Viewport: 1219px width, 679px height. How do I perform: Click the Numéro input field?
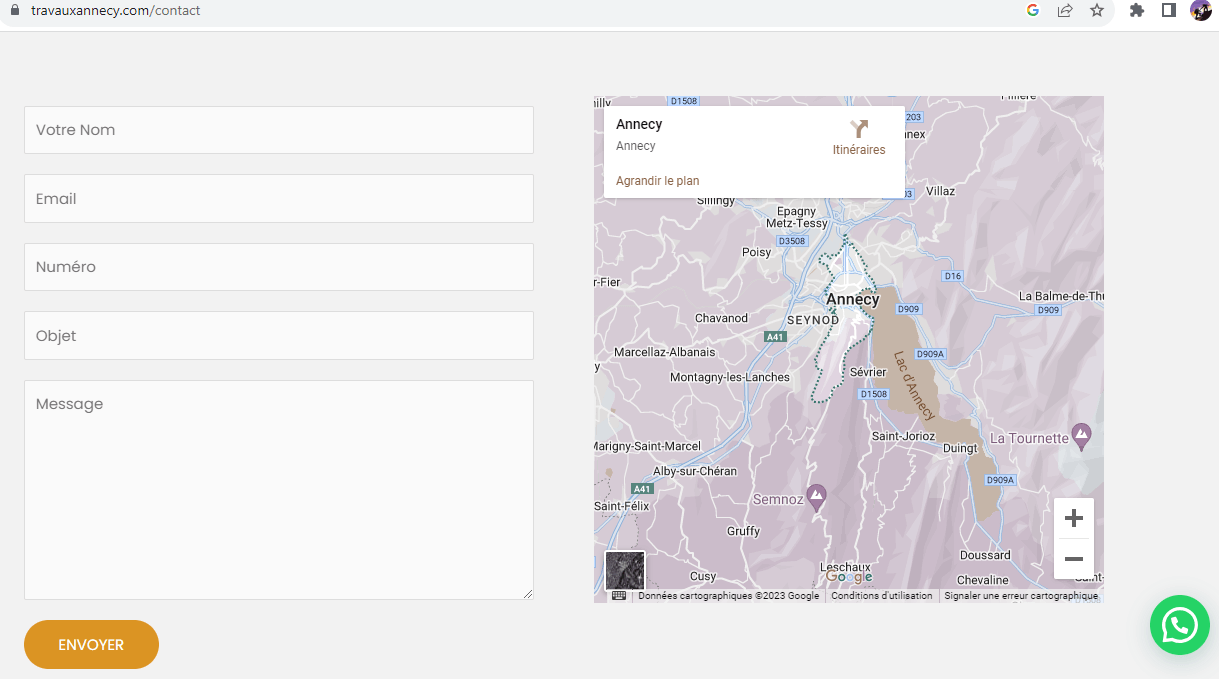(279, 267)
